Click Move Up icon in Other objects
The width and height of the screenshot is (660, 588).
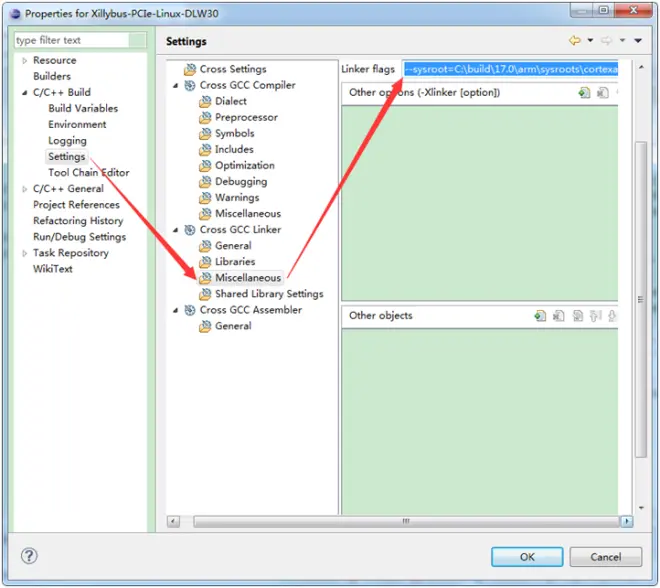[596, 316]
